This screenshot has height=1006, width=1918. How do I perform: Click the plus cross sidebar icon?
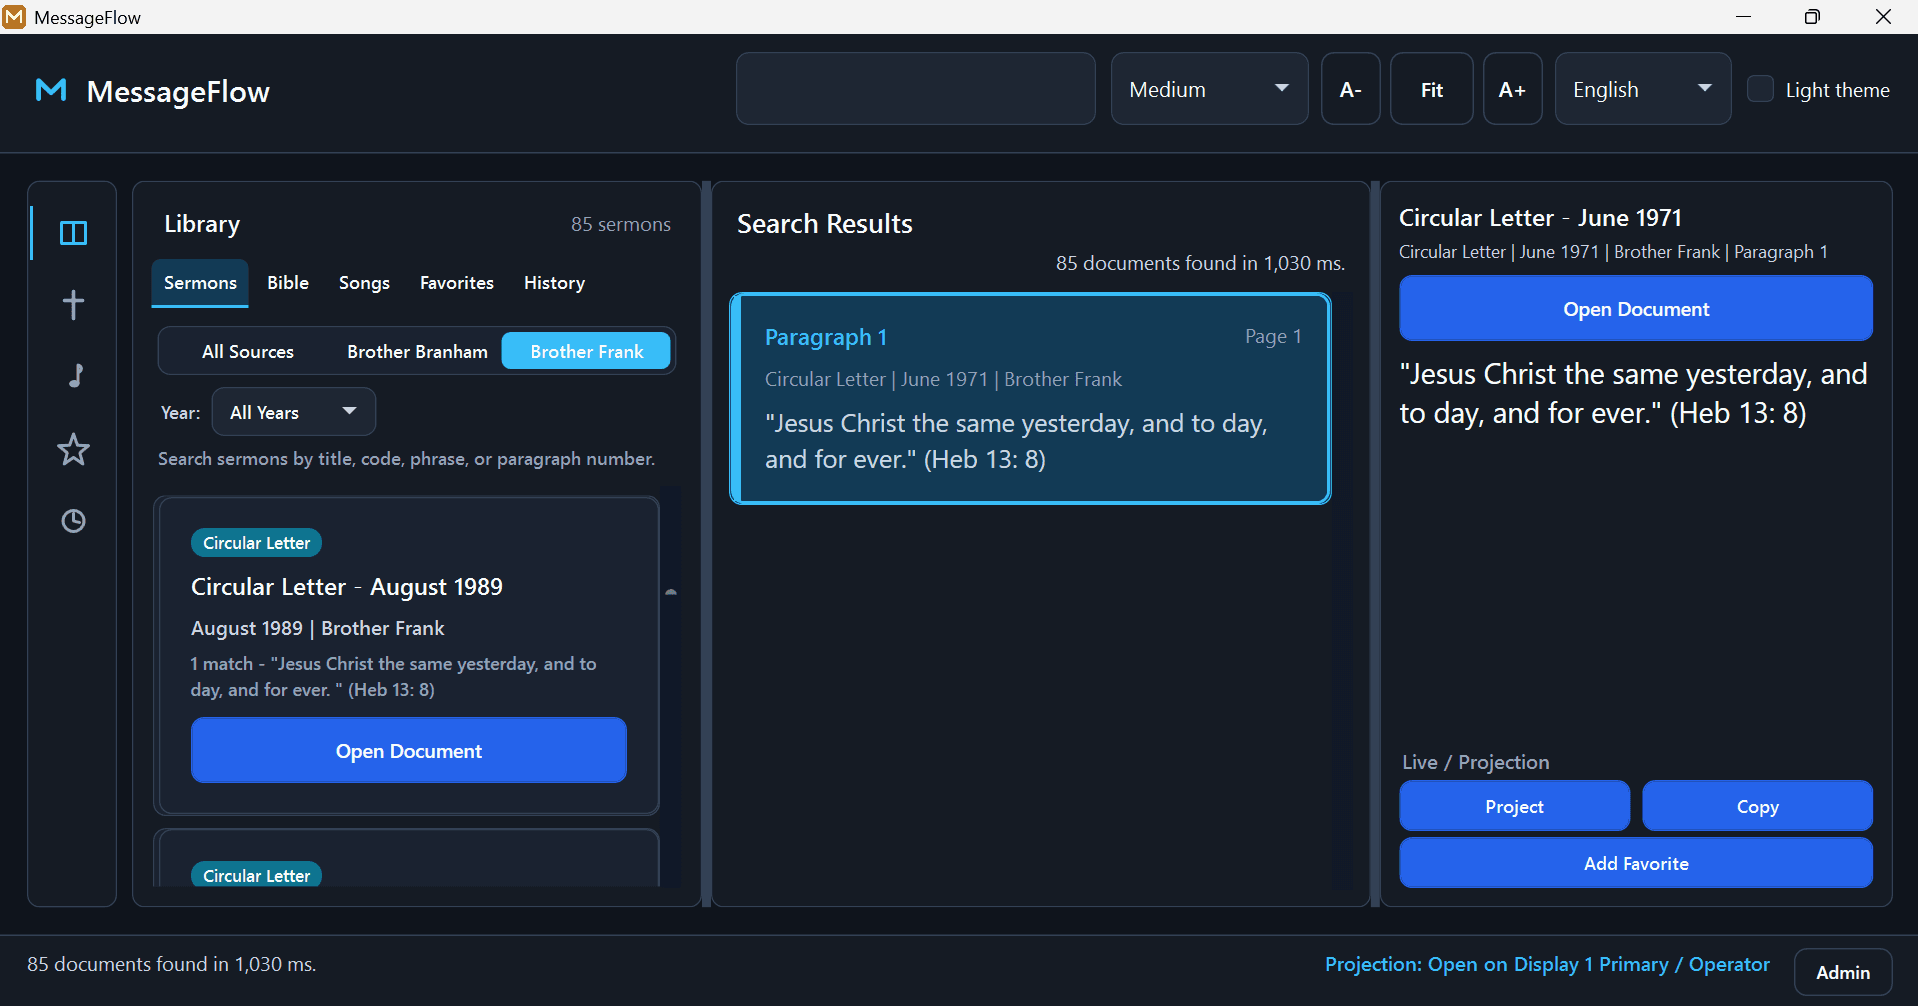pos(73,304)
